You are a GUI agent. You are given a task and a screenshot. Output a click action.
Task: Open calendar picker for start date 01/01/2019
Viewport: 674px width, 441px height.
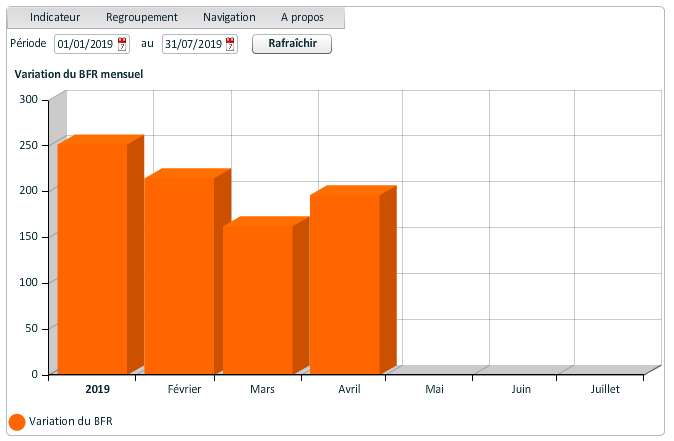[122, 44]
